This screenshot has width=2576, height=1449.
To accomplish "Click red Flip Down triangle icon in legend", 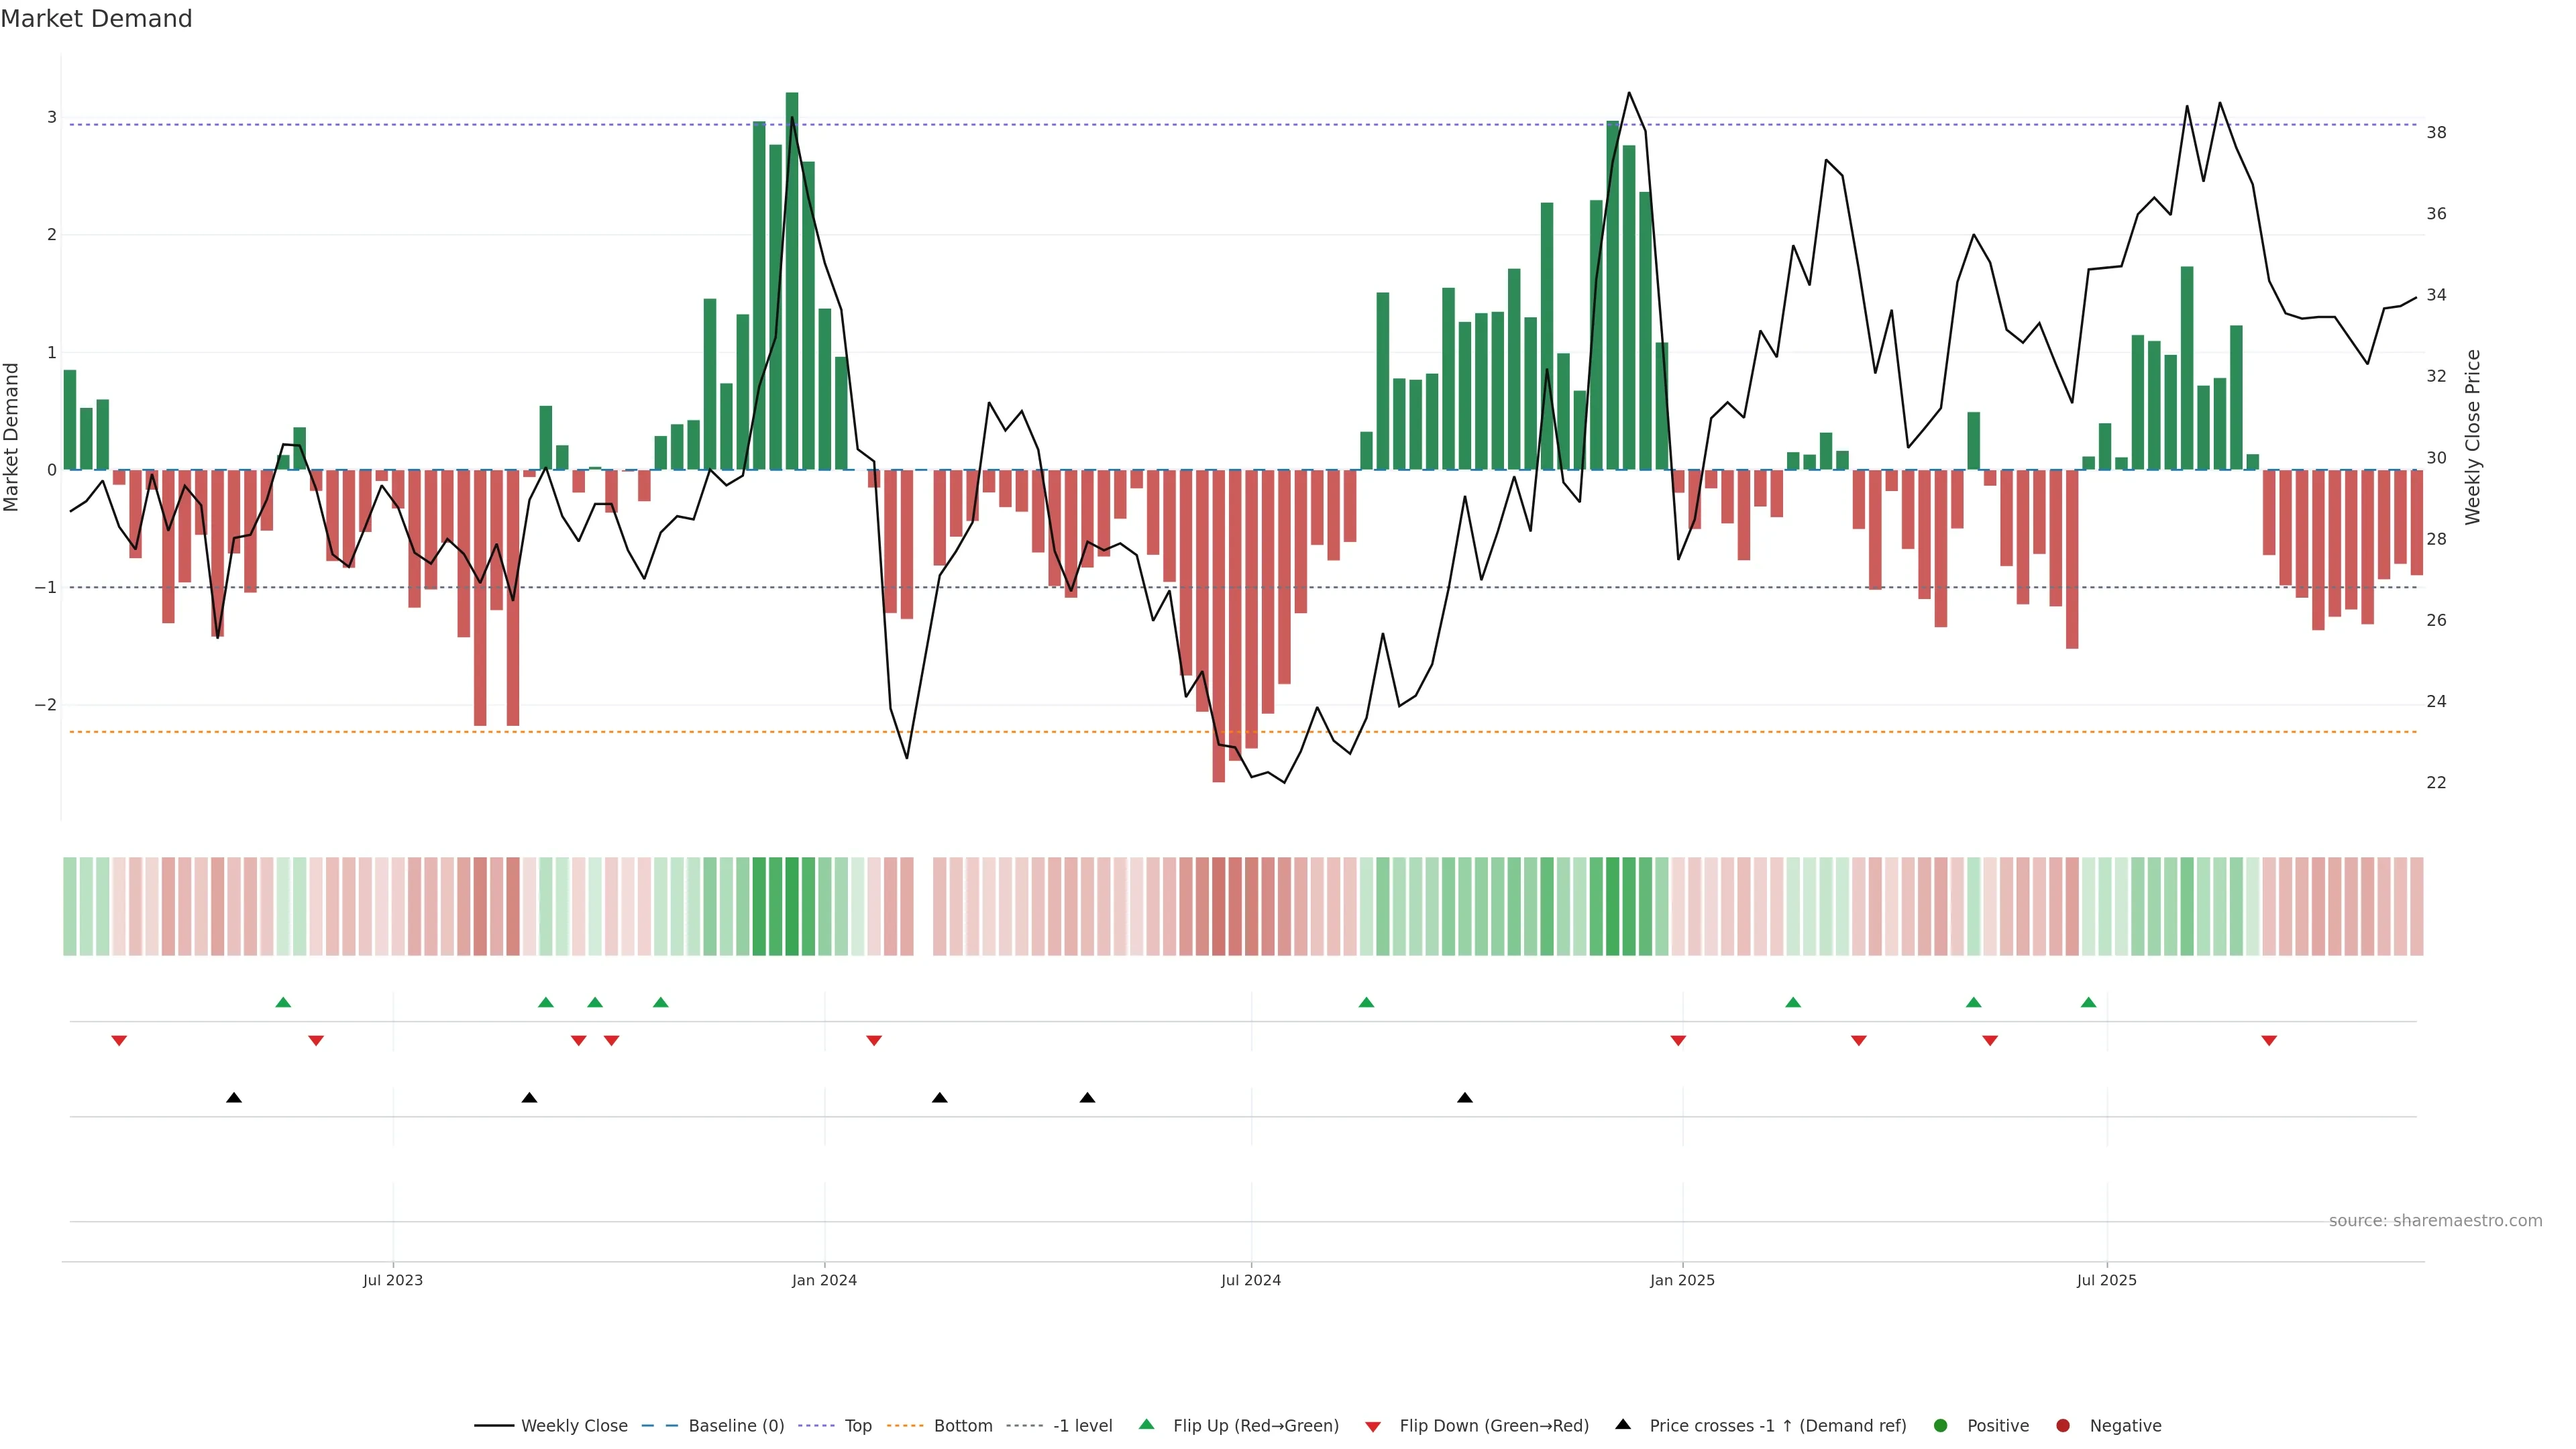I will tap(1373, 1427).
